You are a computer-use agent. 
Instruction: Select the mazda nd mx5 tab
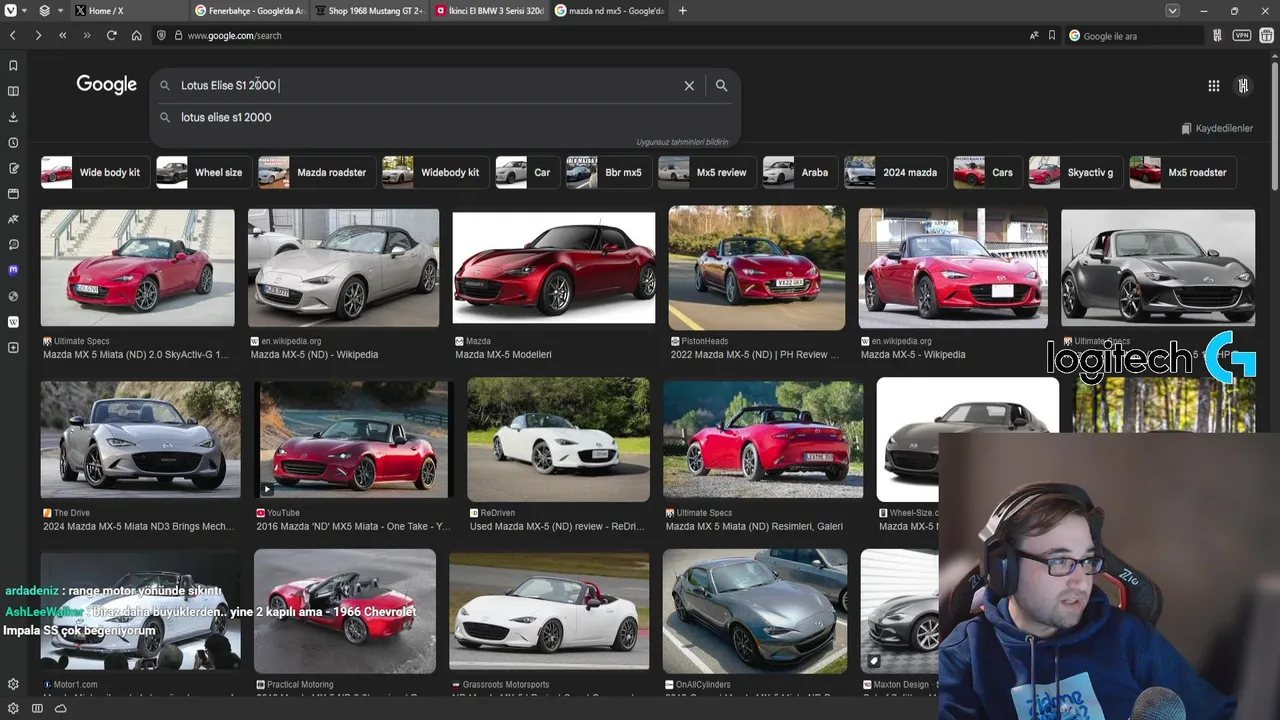[x=608, y=11]
